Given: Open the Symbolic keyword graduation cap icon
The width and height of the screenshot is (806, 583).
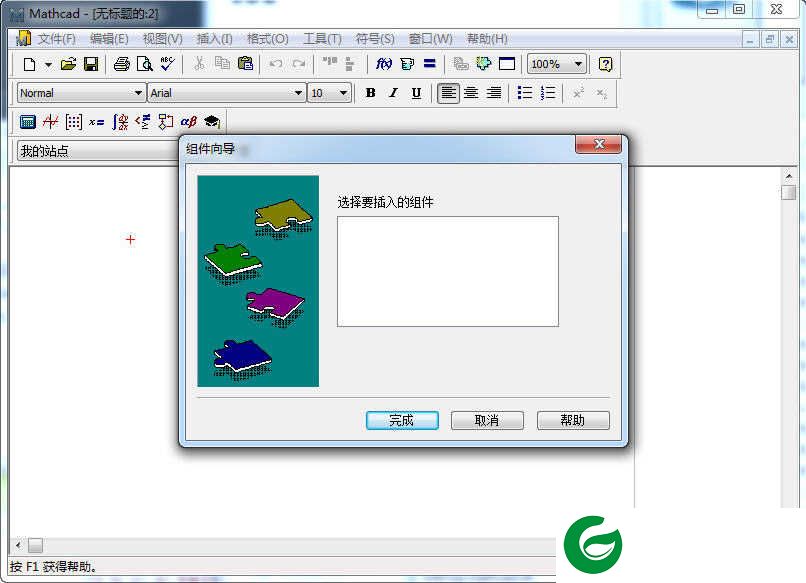Looking at the screenshot, I should pos(212,122).
